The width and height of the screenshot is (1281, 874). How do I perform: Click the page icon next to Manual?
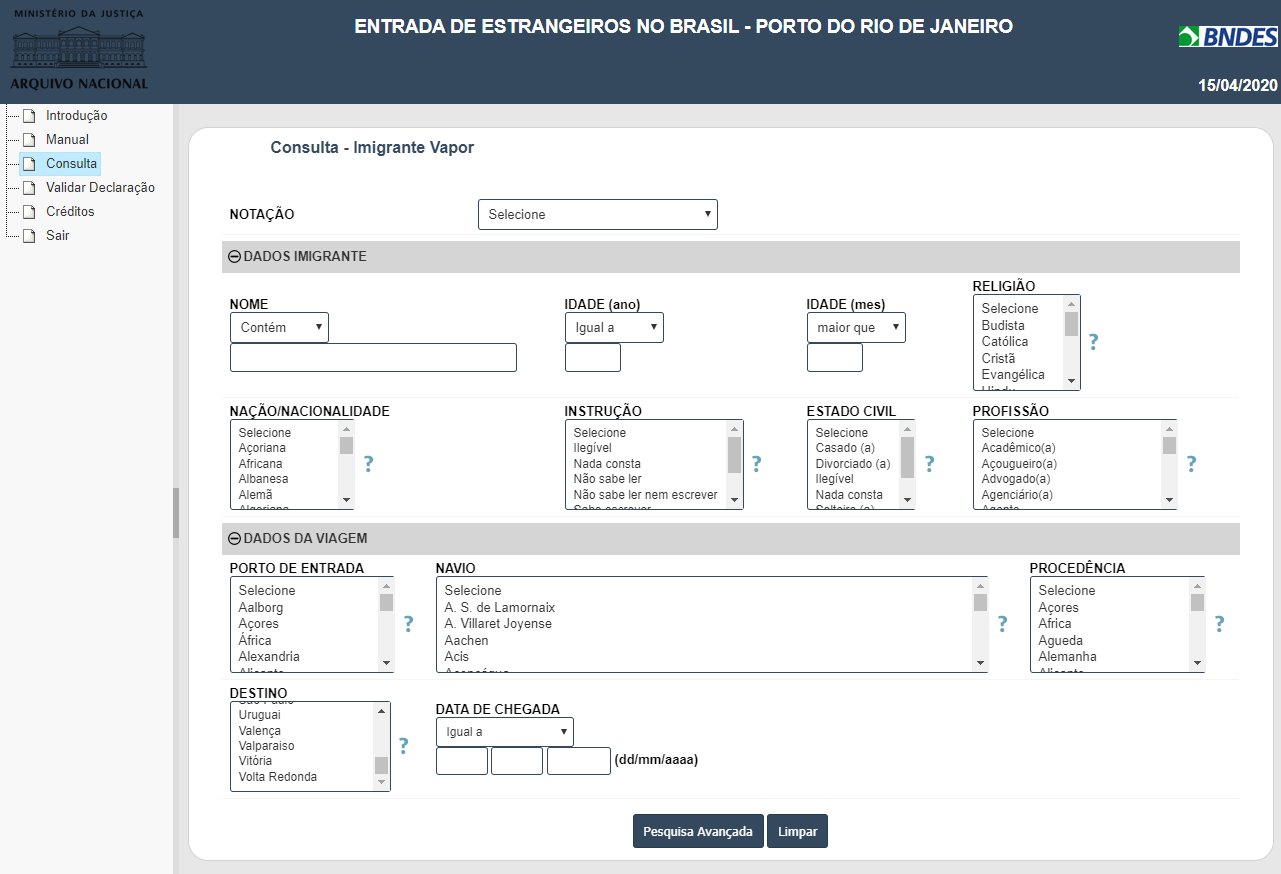click(x=29, y=140)
